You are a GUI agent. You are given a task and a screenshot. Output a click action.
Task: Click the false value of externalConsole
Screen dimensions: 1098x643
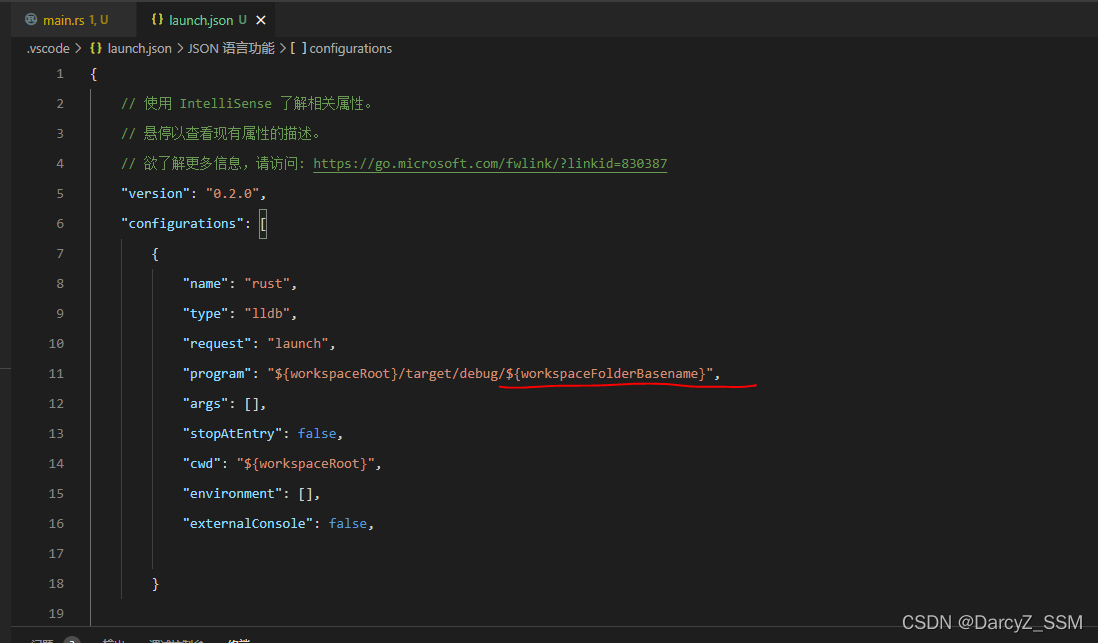coord(348,524)
